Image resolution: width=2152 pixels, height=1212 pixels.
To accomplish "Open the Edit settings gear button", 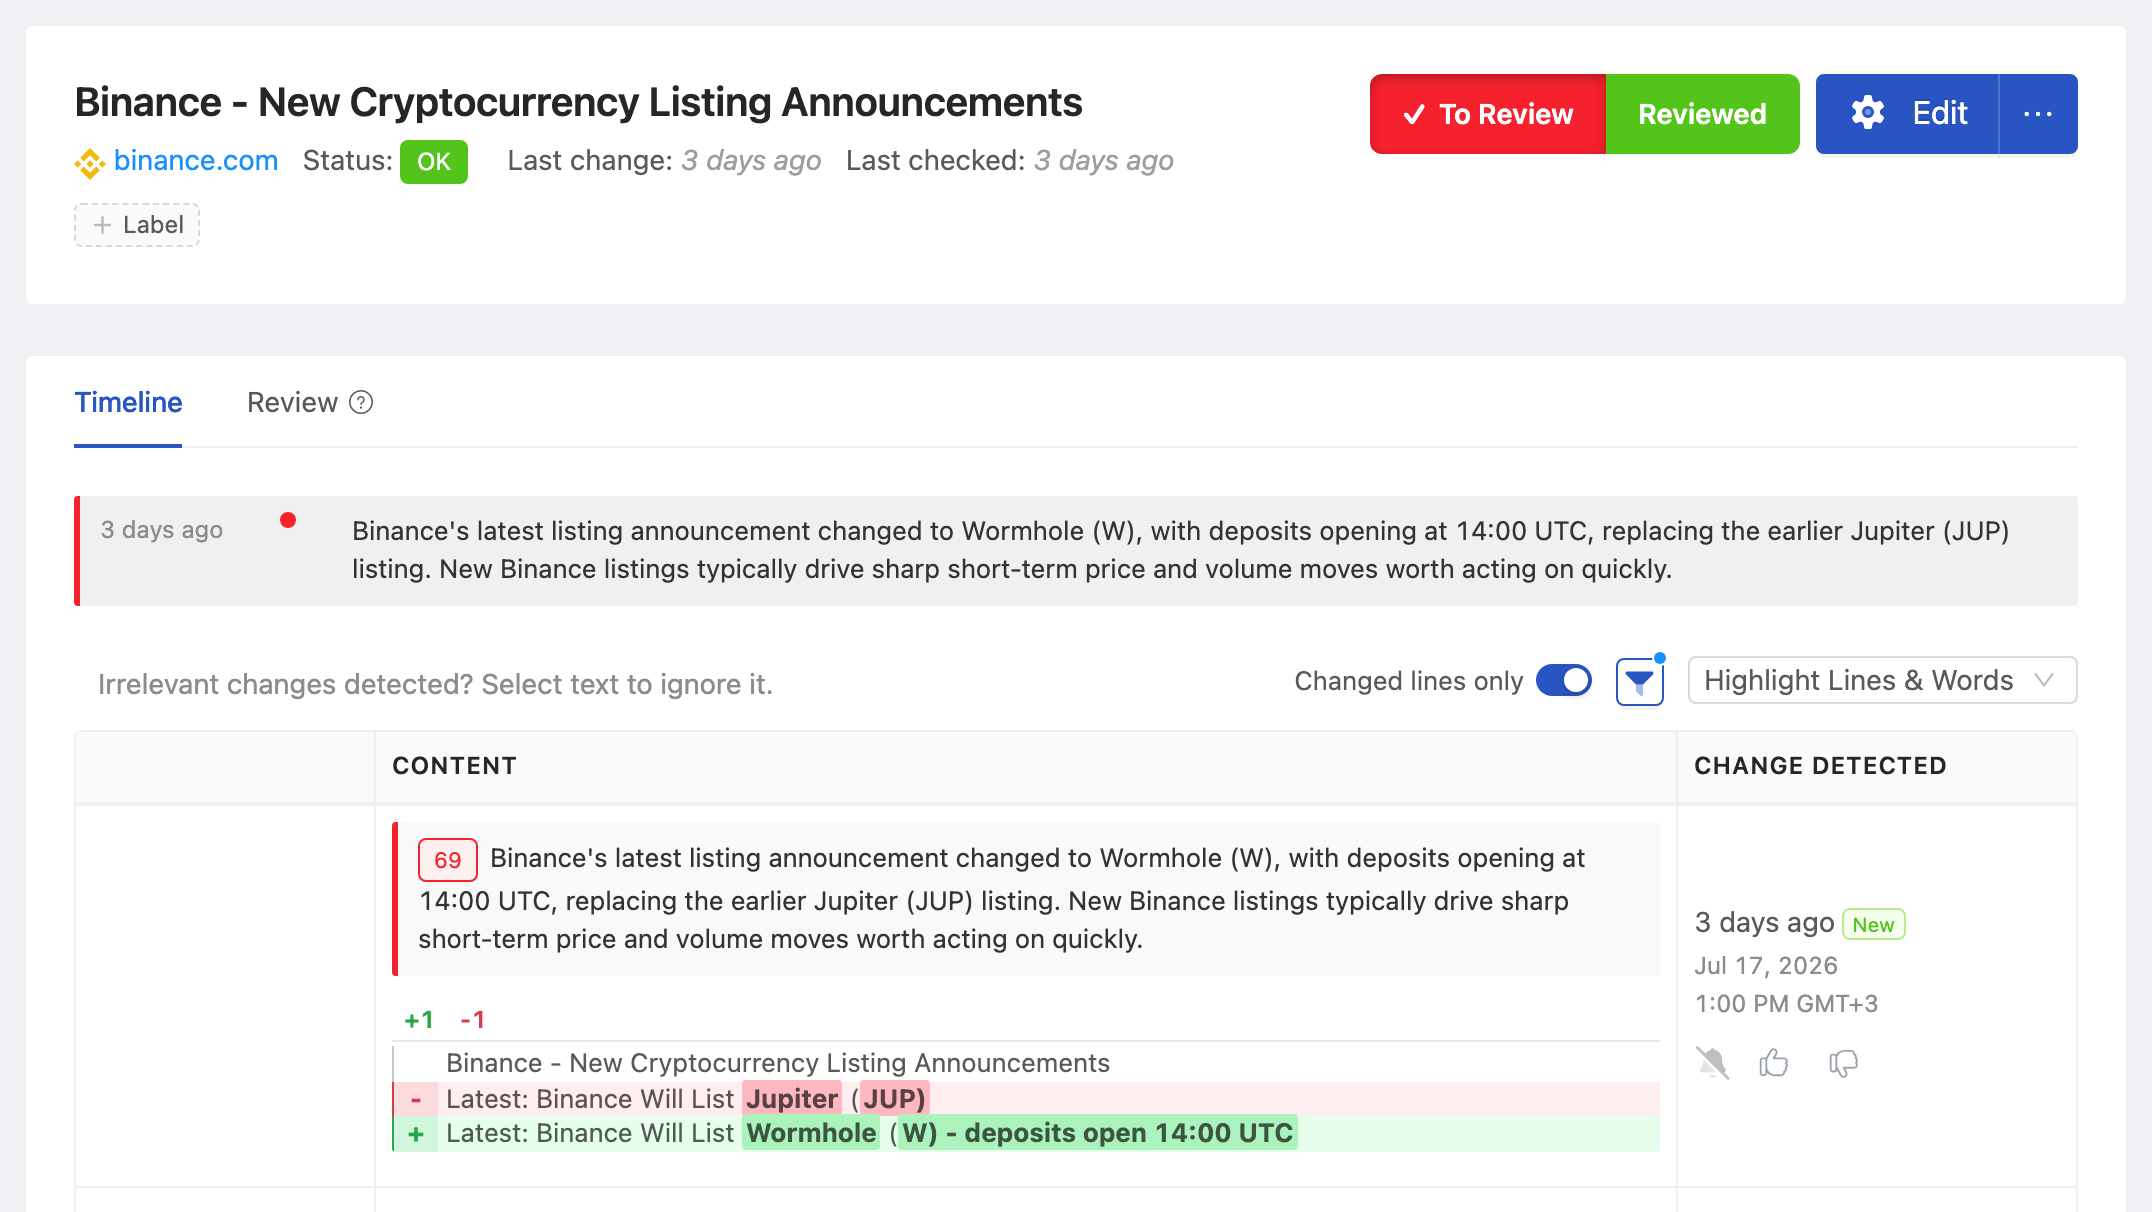I will click(1907, 114).
